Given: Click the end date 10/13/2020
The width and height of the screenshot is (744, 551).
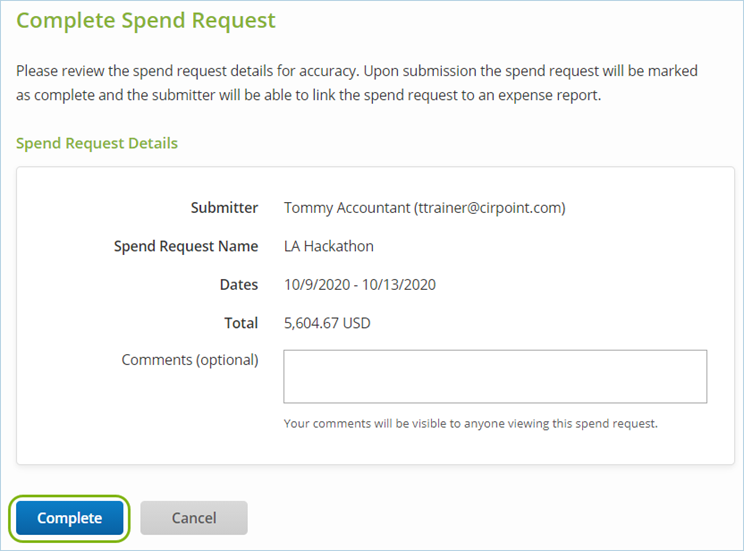Looking at the screenshot, I should pyautogui.click(x=400, y=285).
